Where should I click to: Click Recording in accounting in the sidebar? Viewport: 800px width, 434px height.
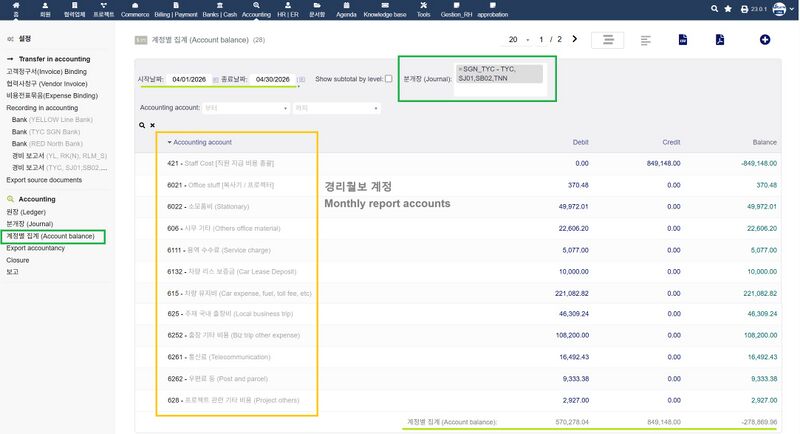(42, 108)
